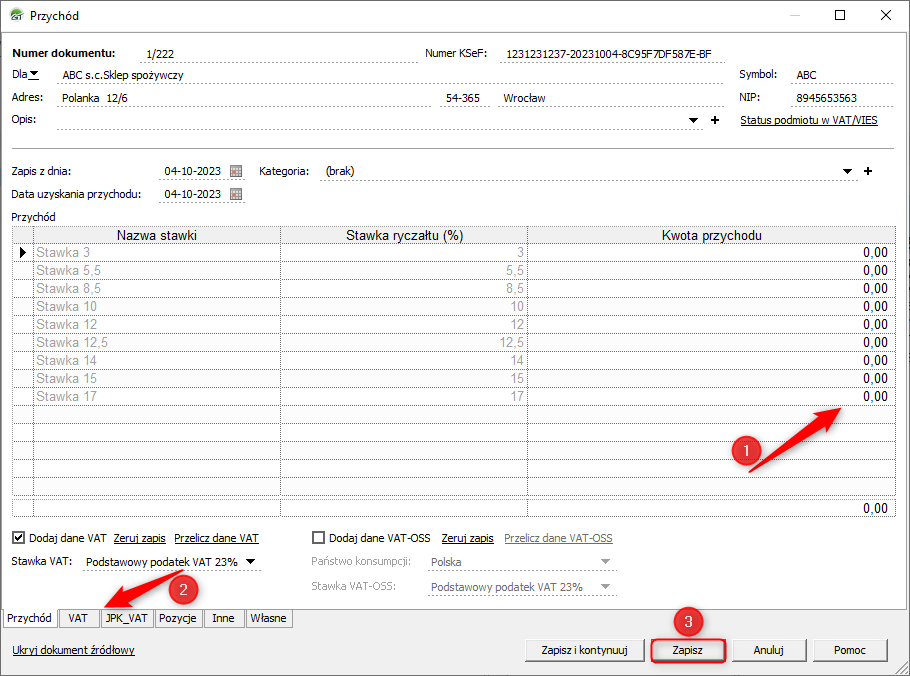910x676 pixels.
Task: Click plus icon next to Opis field
Action: pos(715,120)
